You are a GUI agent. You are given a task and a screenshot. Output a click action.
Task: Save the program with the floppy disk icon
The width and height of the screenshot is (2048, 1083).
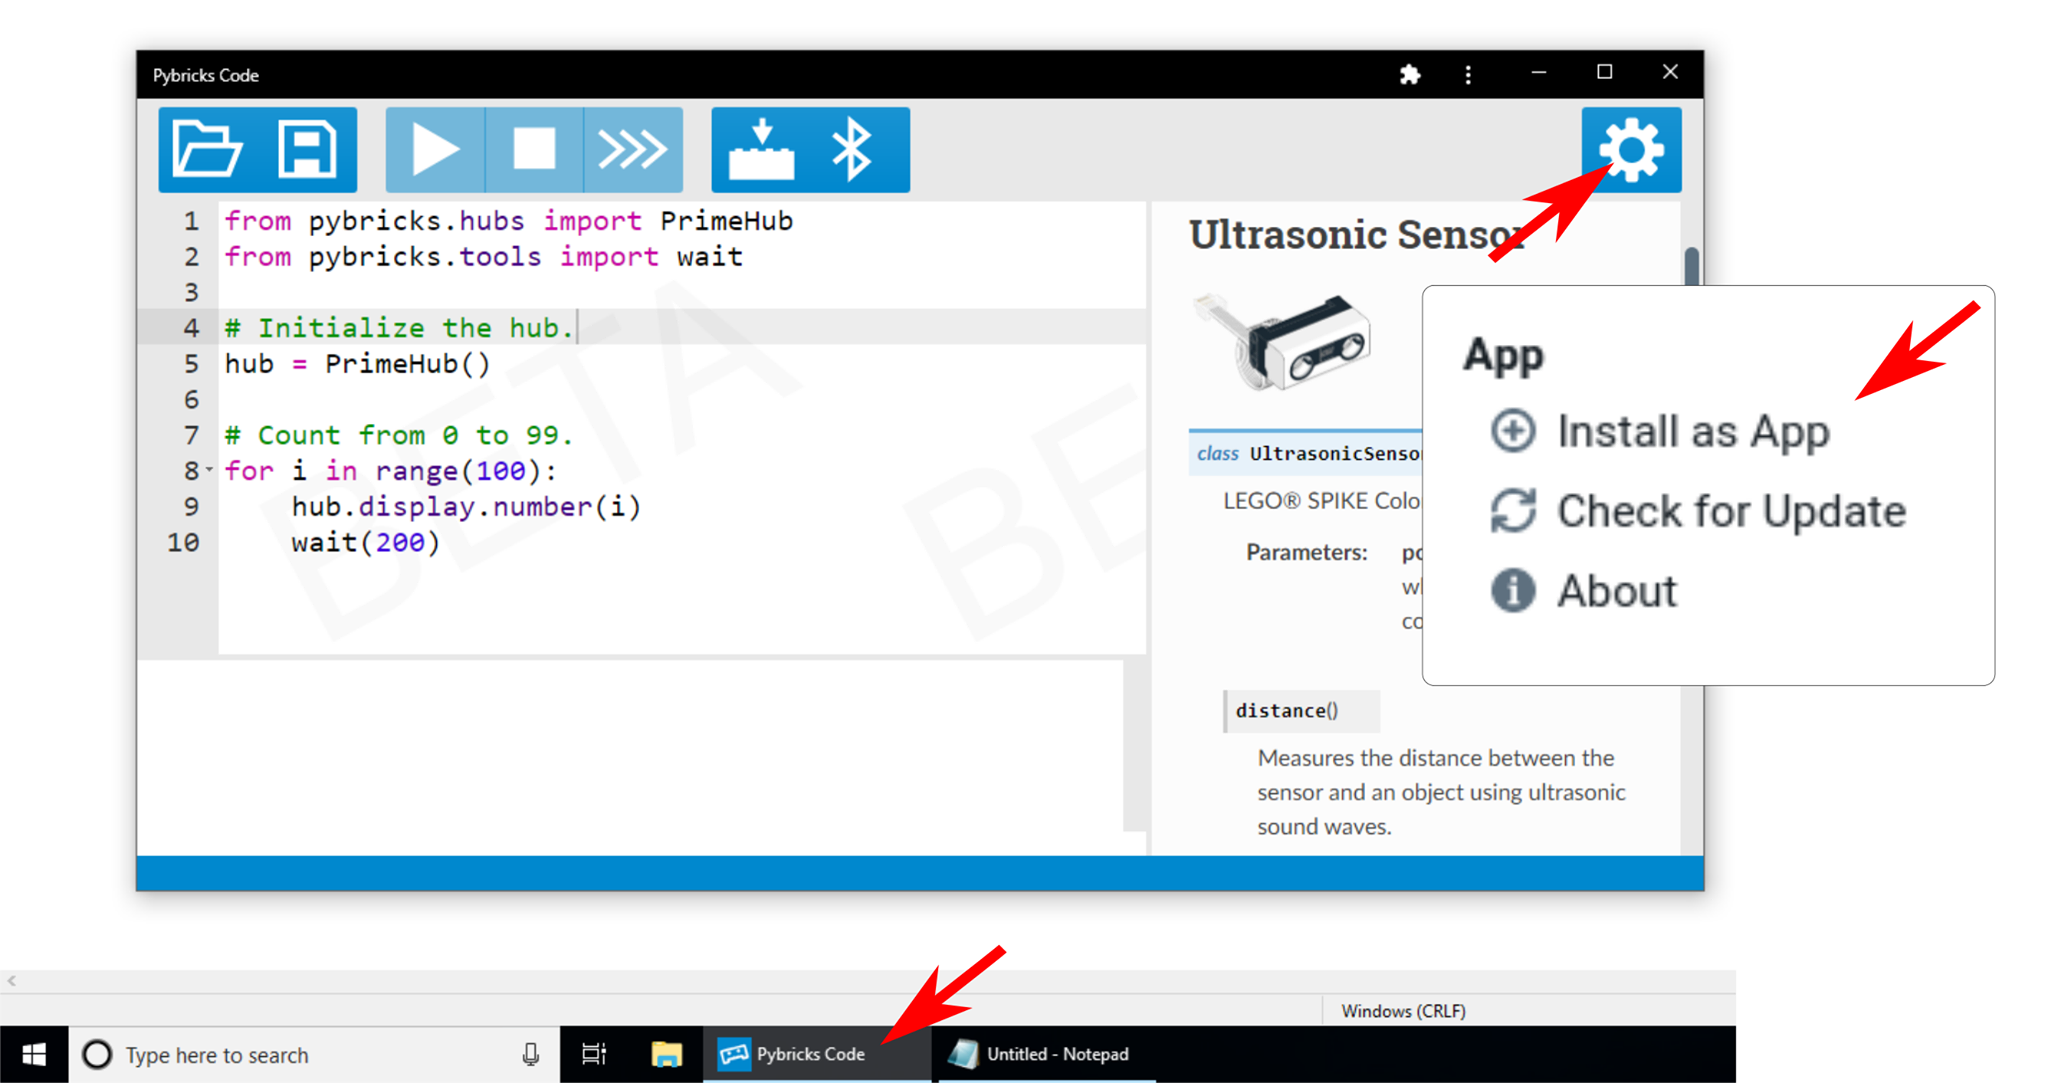(307, 150)
